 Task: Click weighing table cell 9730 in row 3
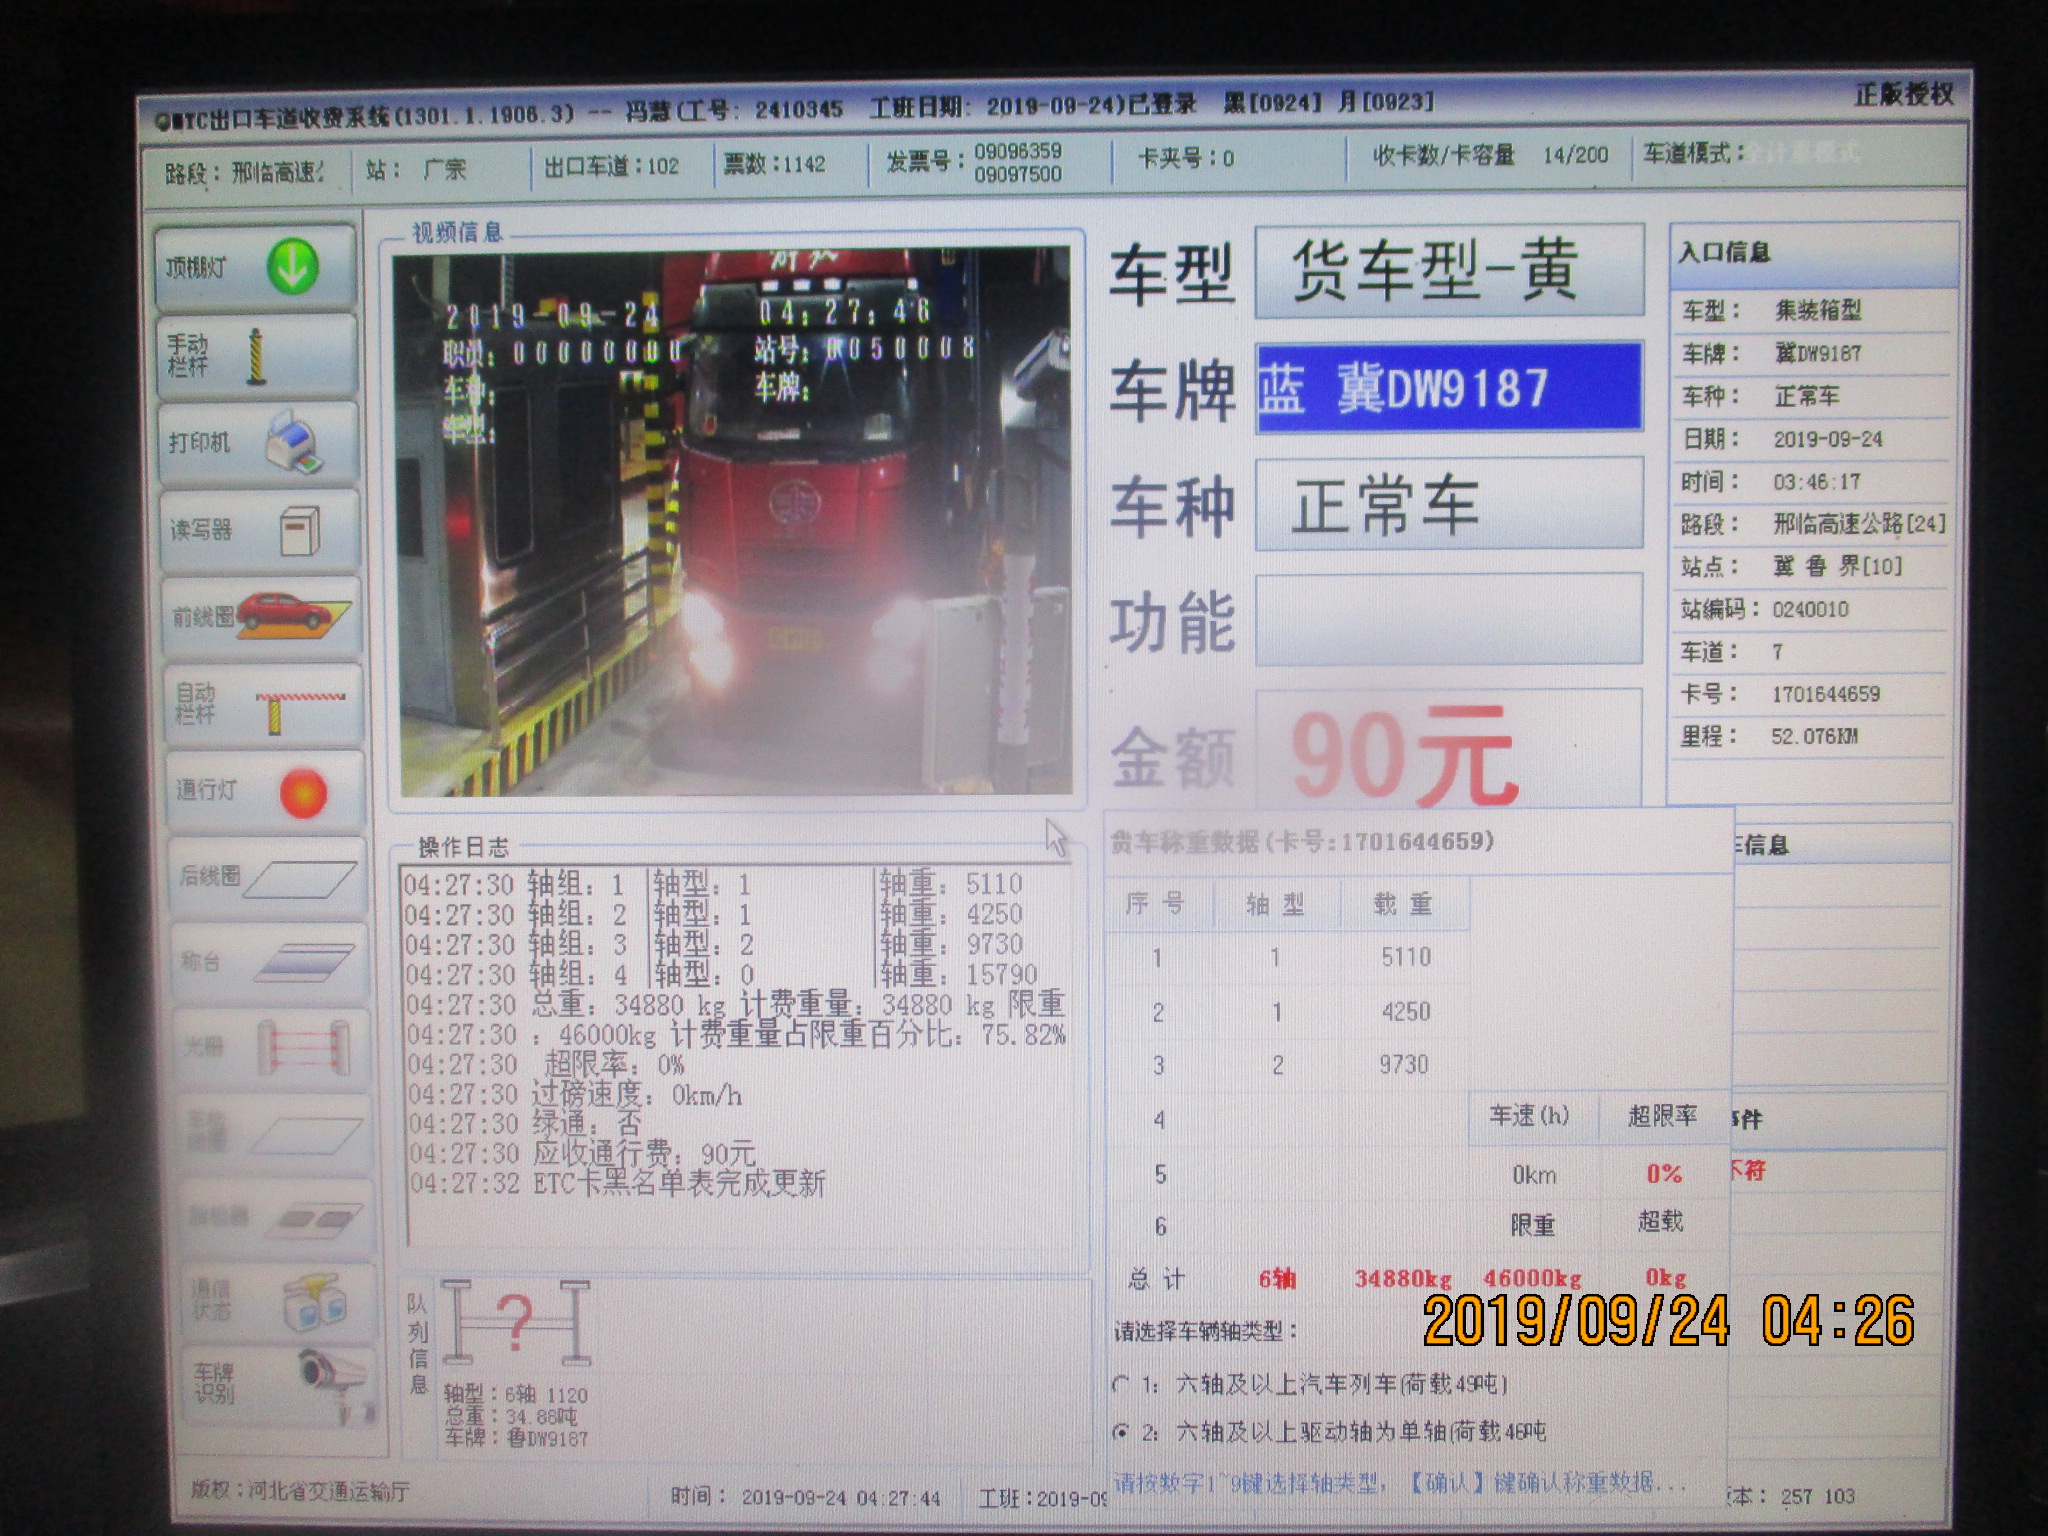1404,1066
